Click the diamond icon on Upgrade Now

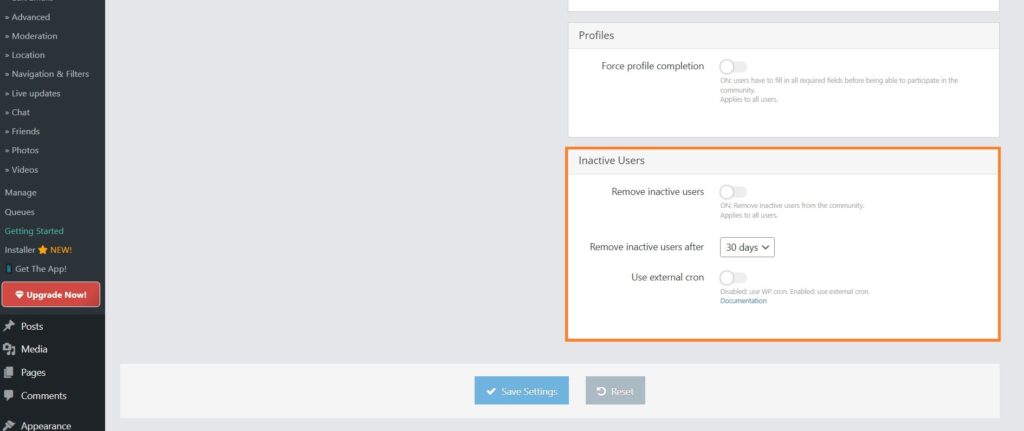coord(19,295)
